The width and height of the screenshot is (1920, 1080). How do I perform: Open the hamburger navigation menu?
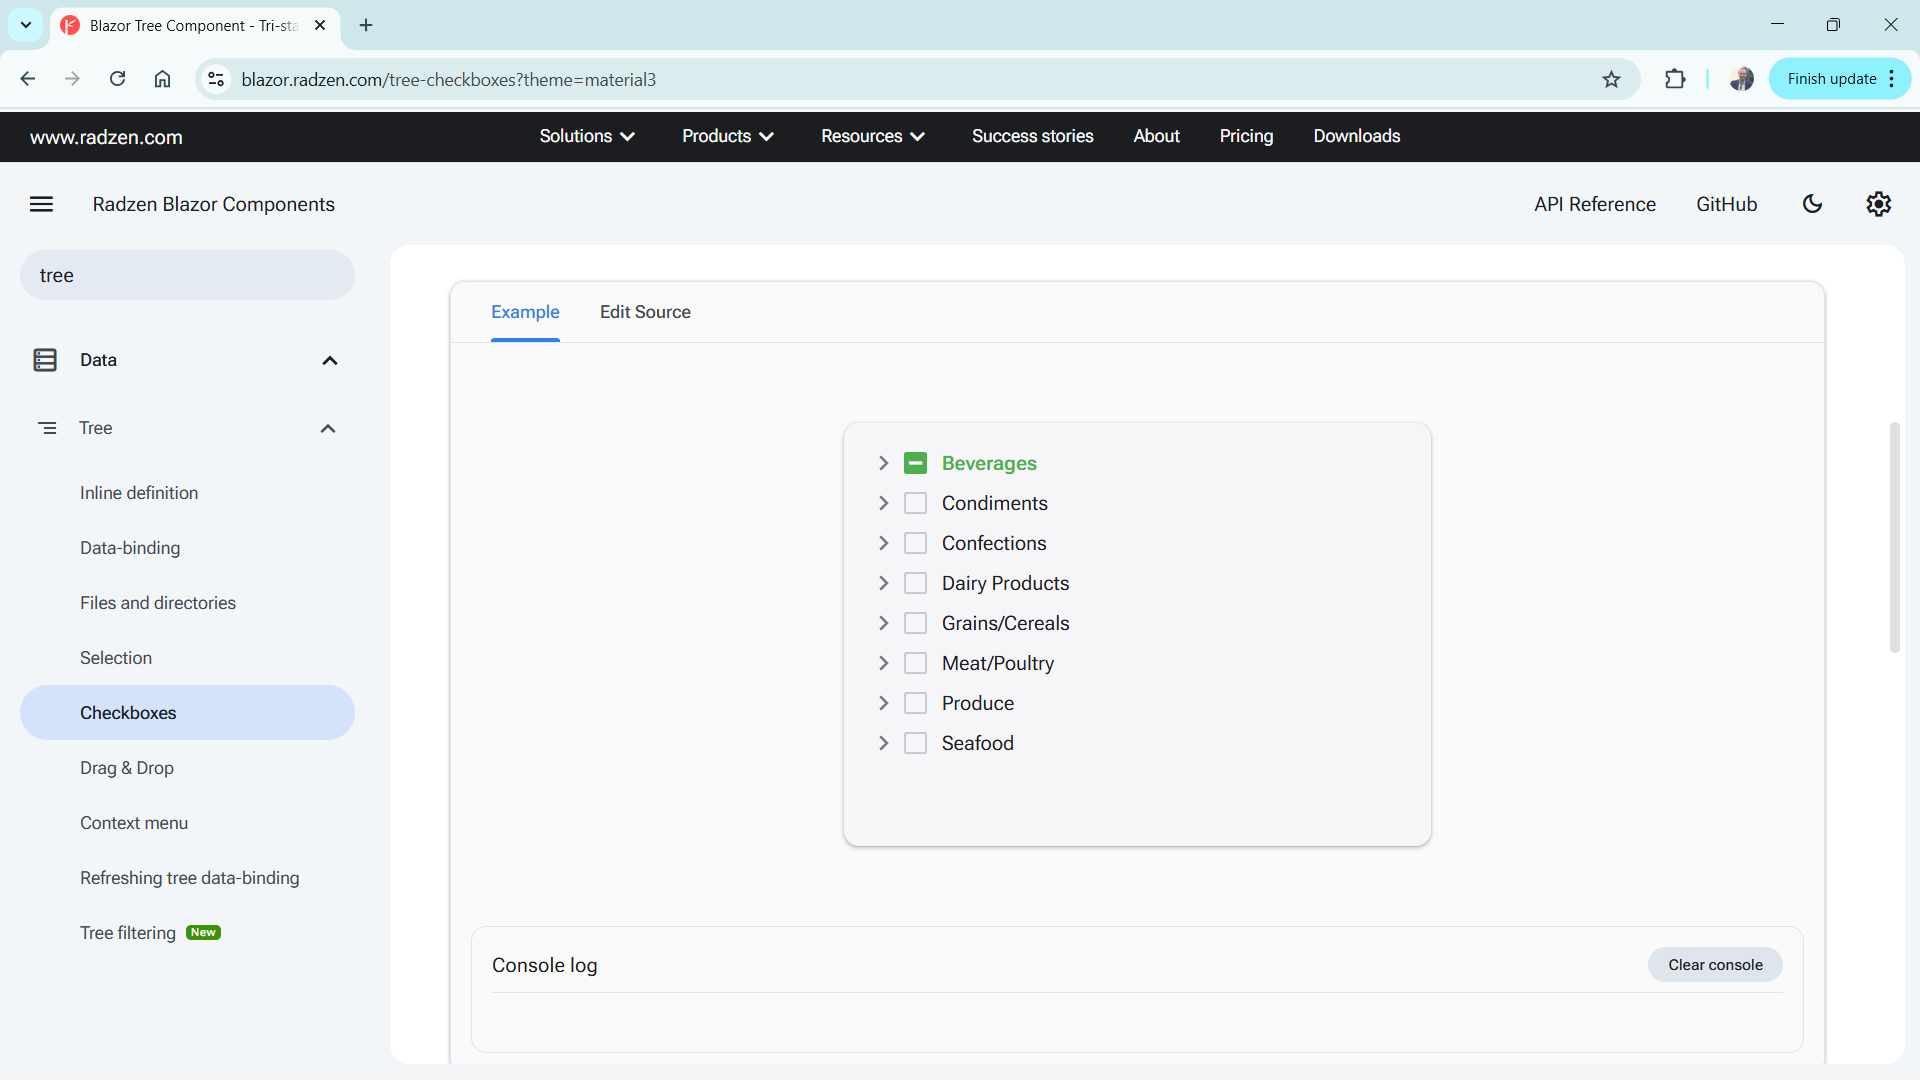pyautogui.click(x=41, y=204)
